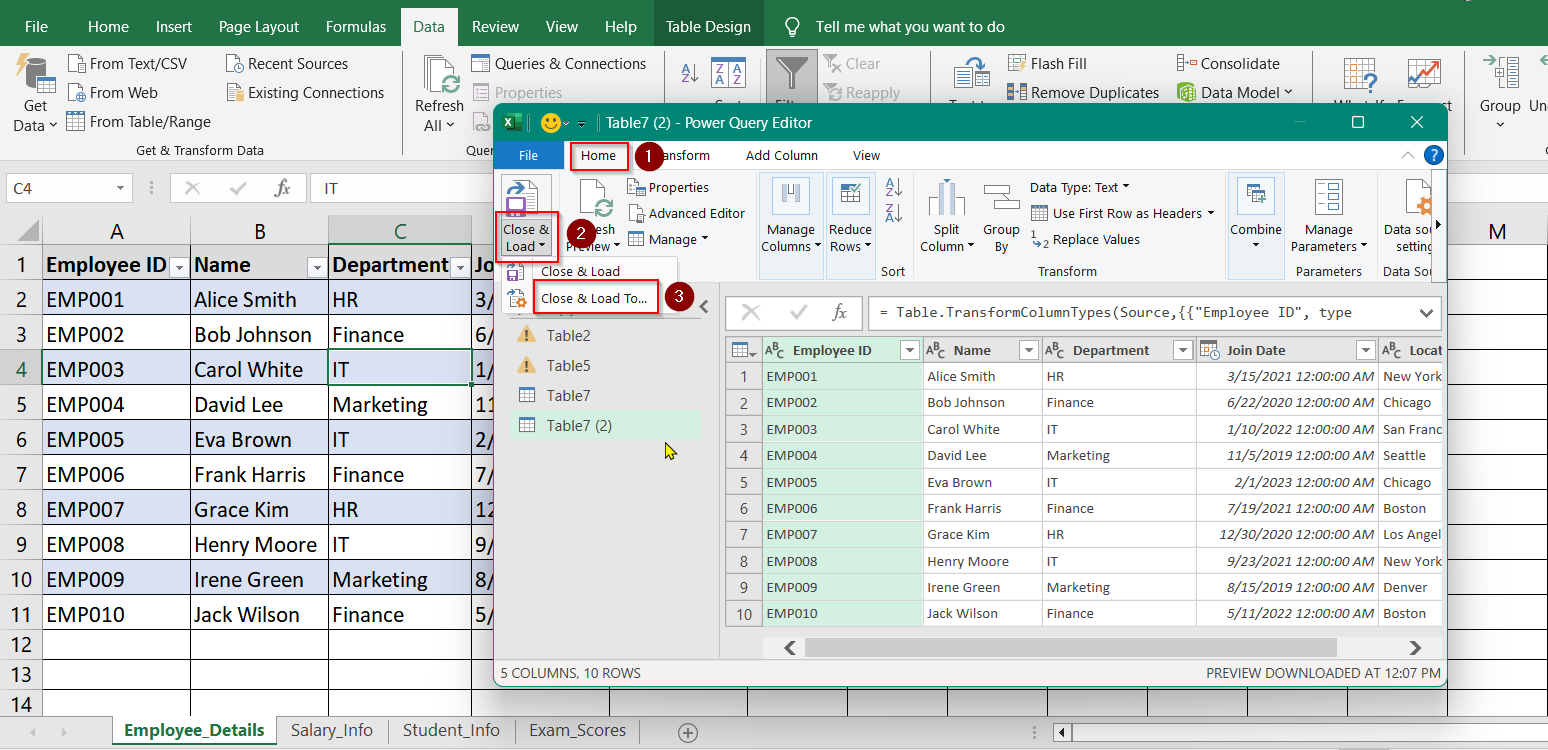Click the Refresh All icon

(x=440, y=74)
